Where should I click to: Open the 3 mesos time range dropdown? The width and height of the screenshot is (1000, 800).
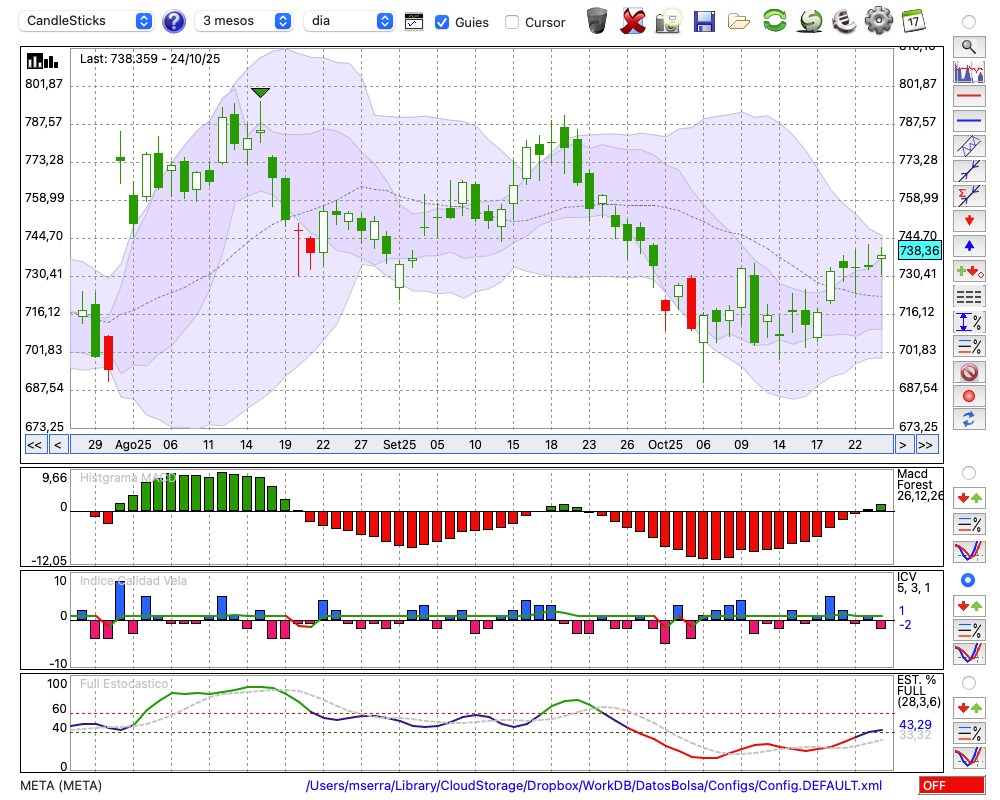pos(246,21)
